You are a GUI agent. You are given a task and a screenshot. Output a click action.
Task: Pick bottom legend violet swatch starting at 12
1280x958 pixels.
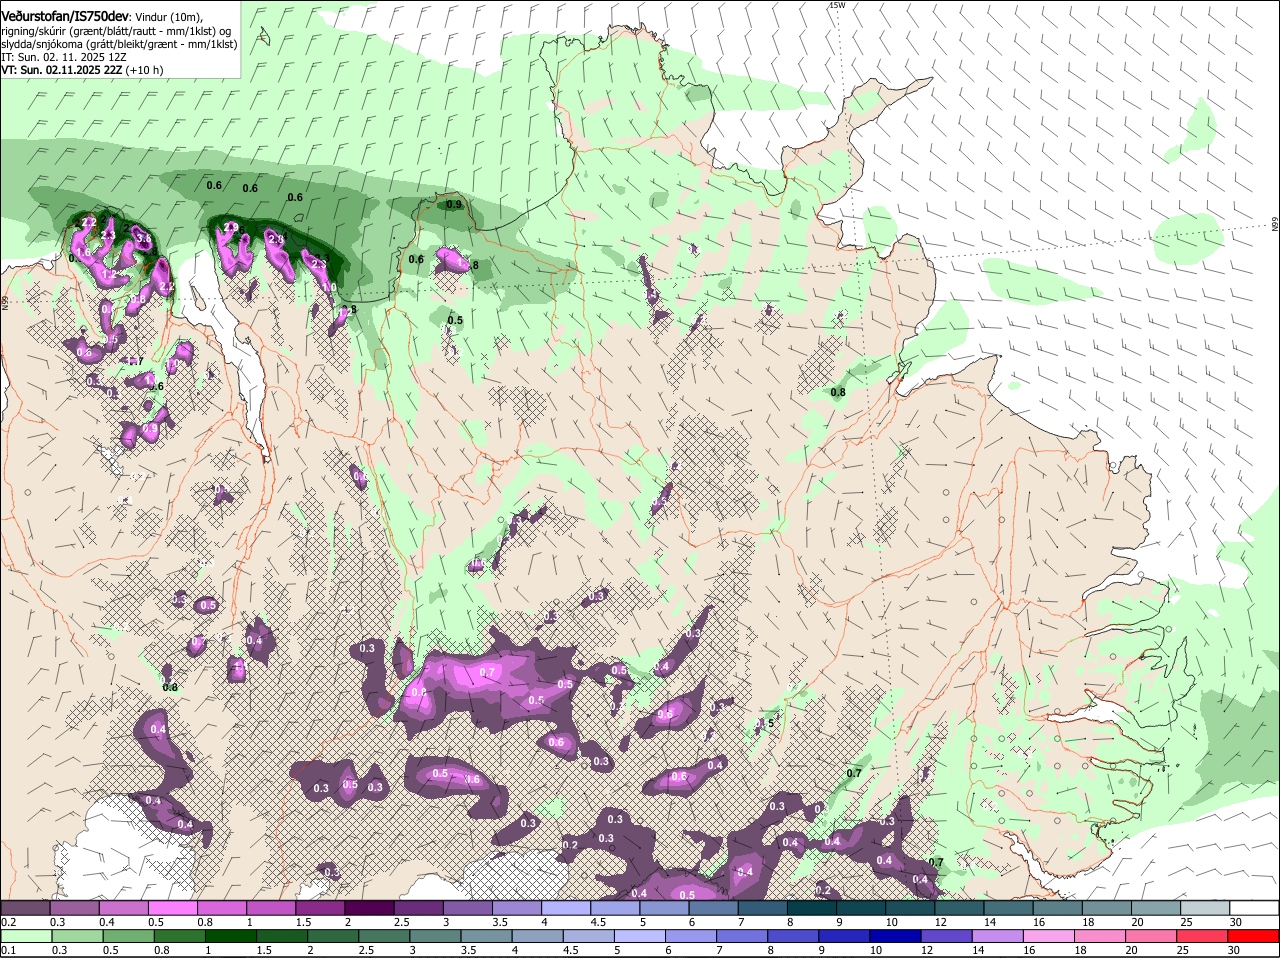click(x=947, y=937)
